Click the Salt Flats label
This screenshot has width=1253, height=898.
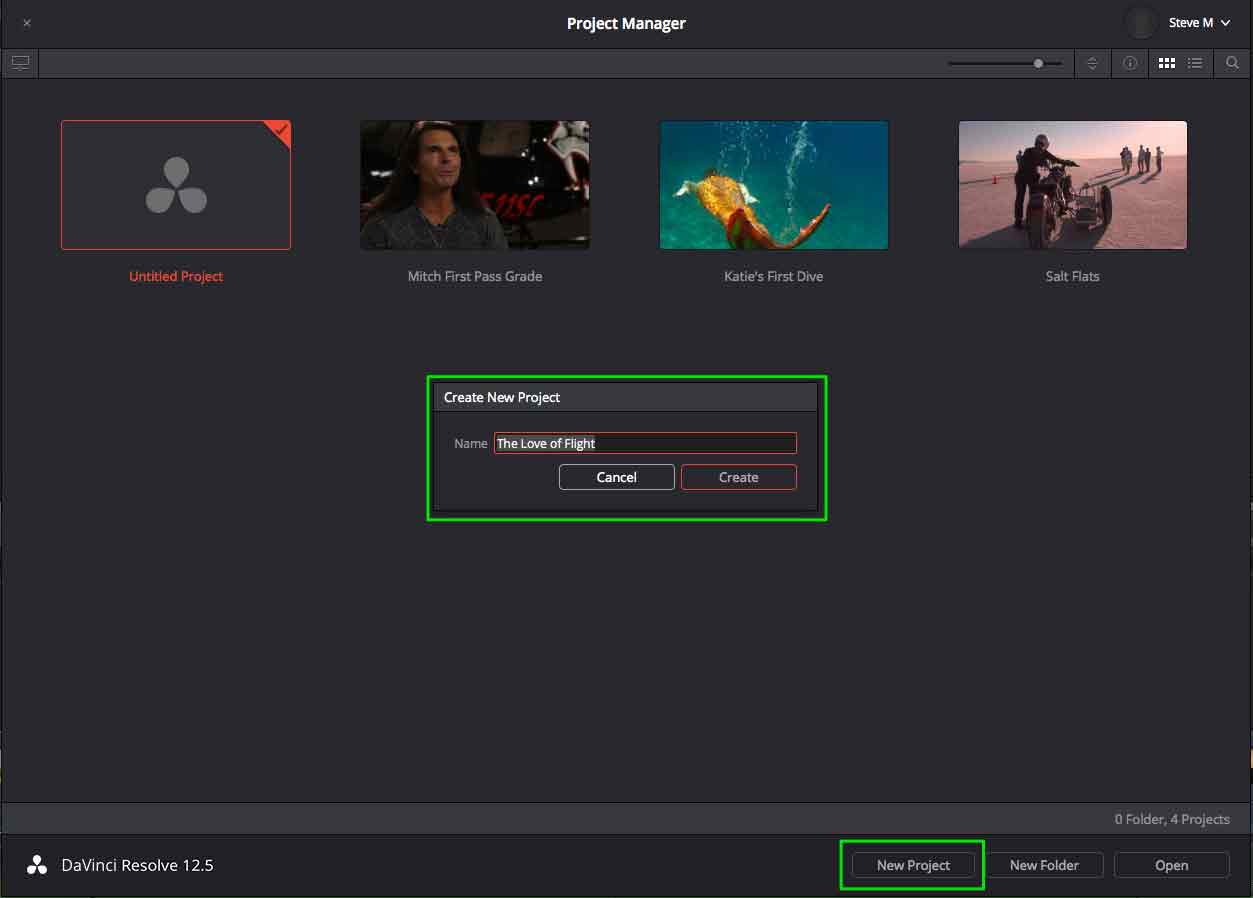point(1073,276)
